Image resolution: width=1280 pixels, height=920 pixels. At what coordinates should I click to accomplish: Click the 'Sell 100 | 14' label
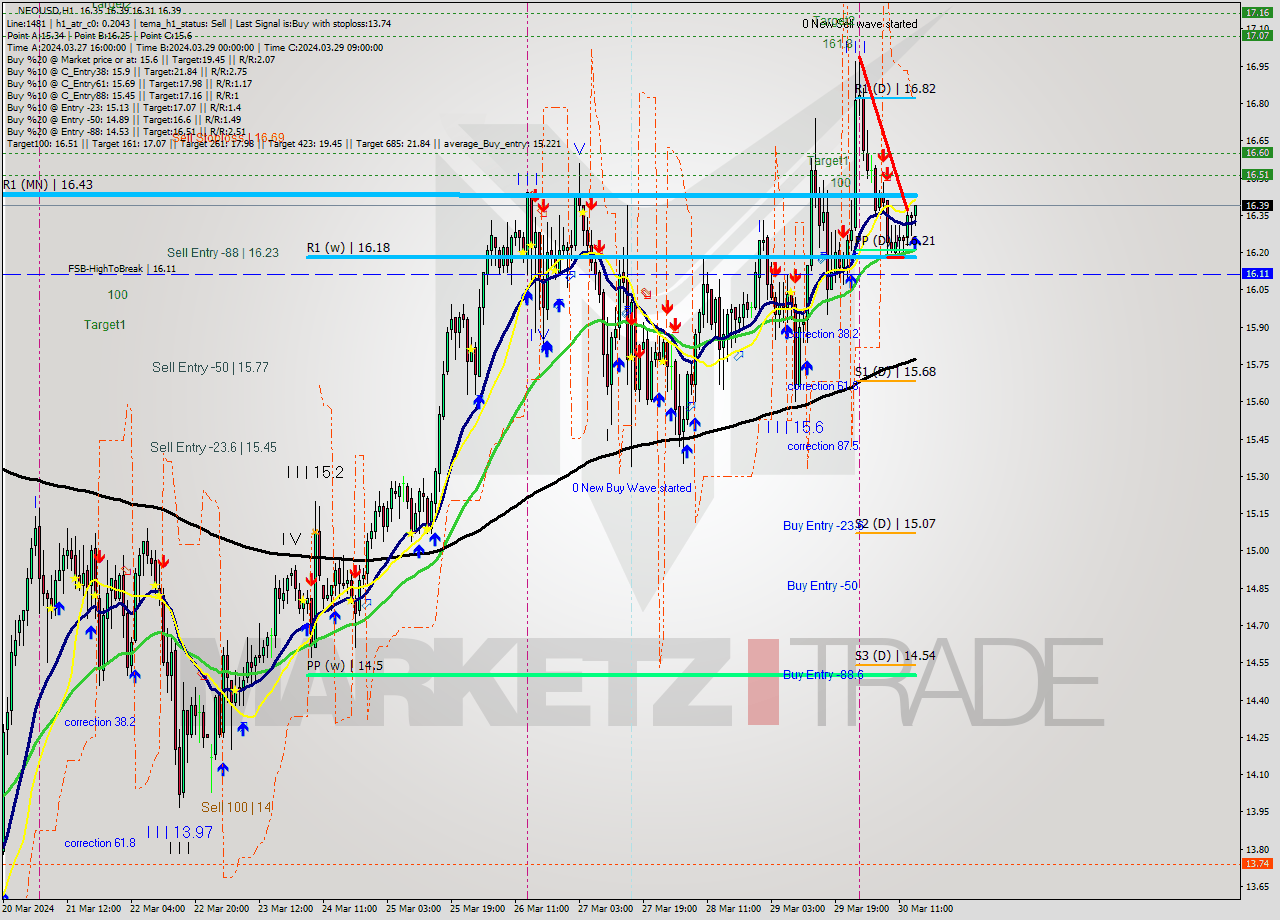tap(236, 807)
